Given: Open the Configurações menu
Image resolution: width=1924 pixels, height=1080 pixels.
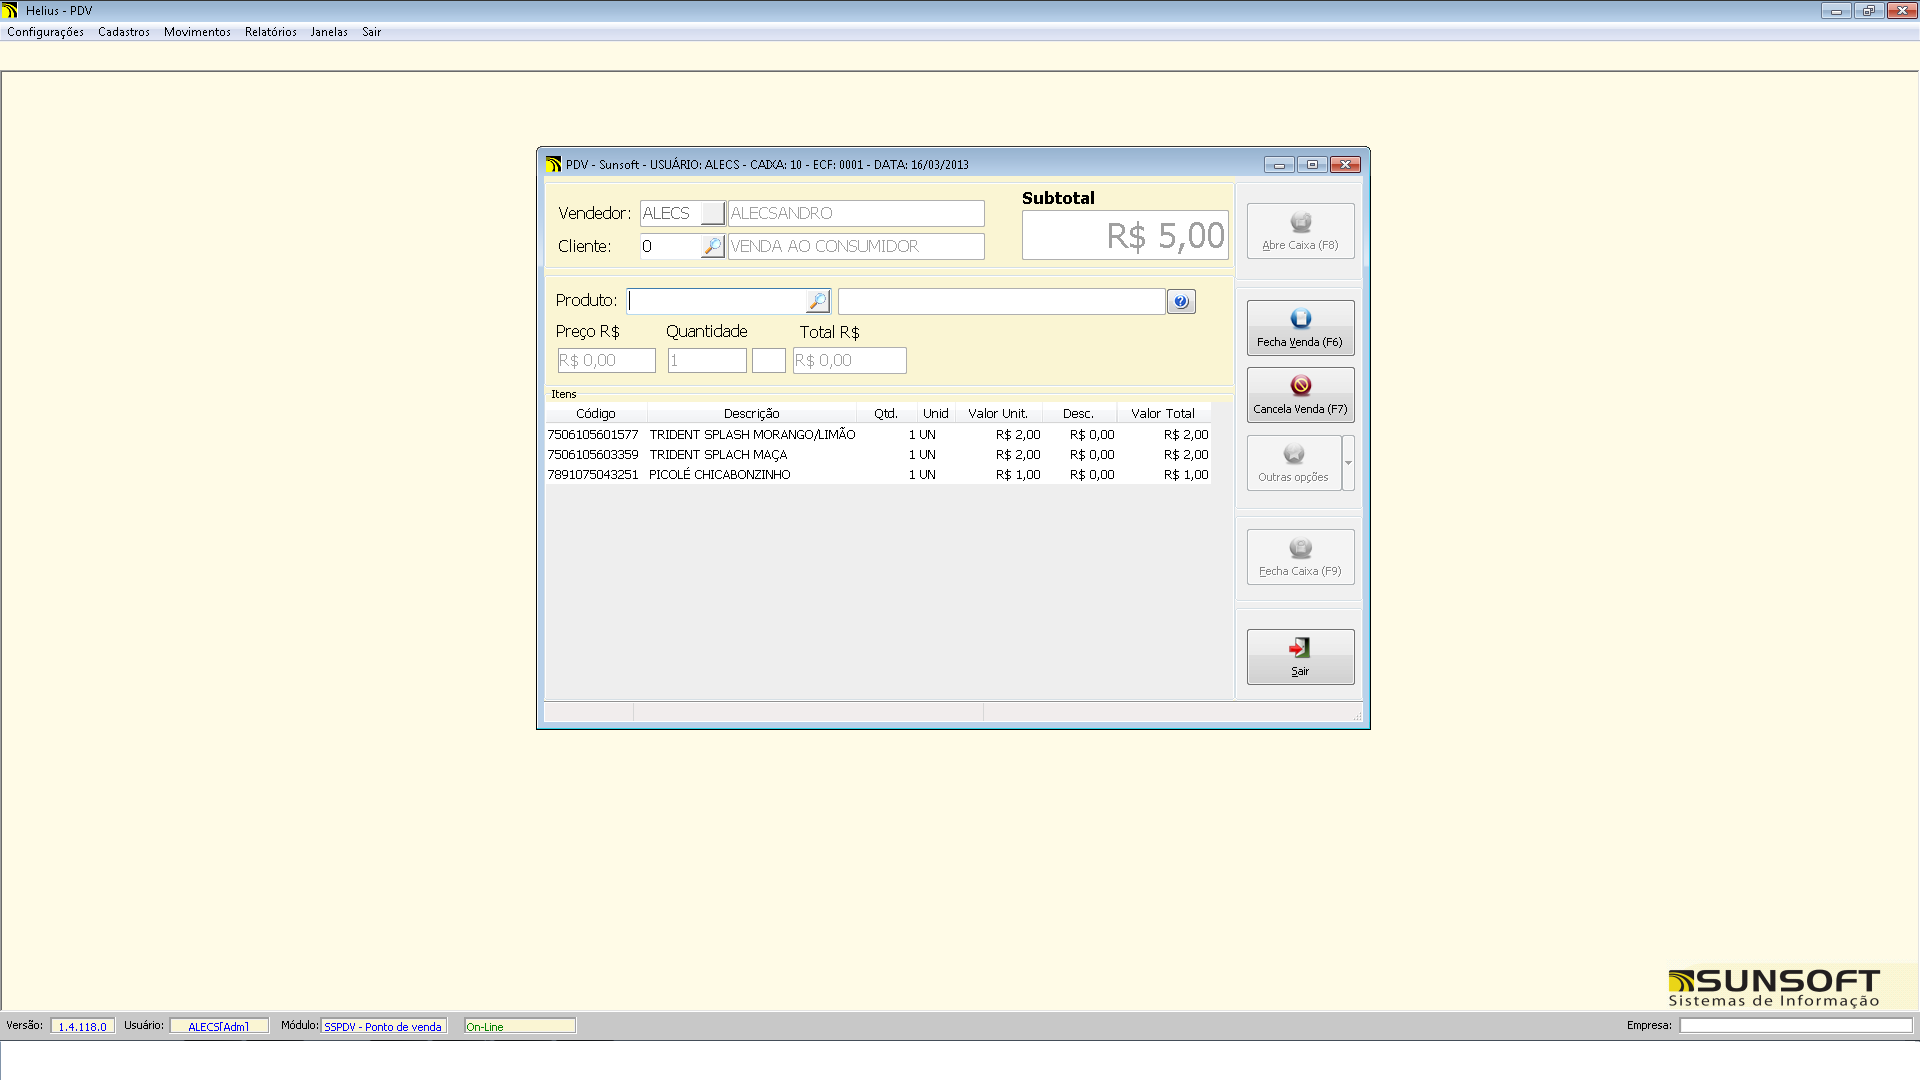Looking at the screenshot, I should 45,32.
